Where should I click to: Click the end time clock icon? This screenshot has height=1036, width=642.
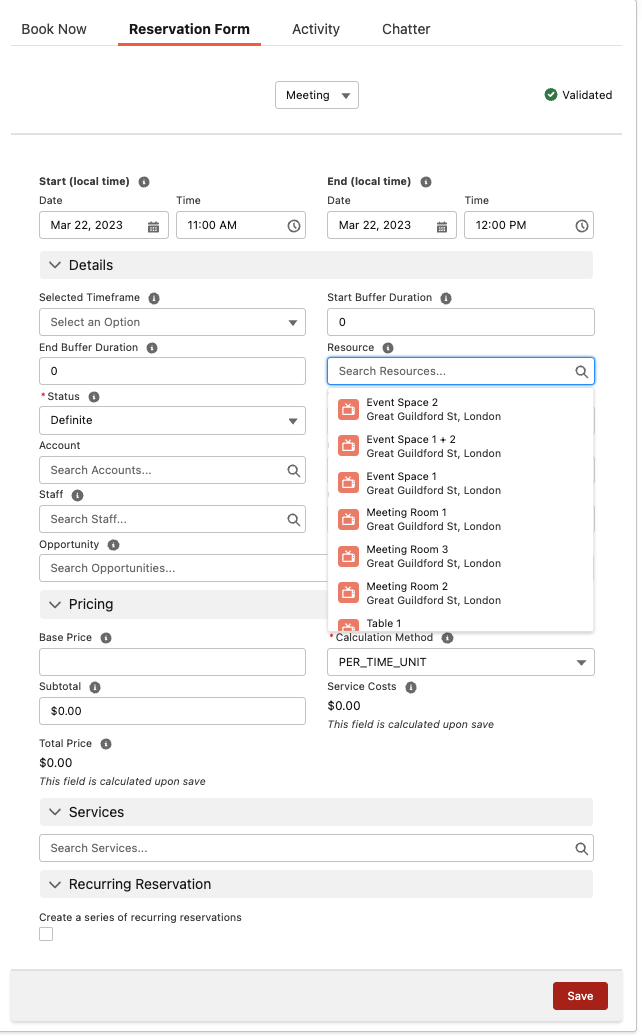(581, 226)
